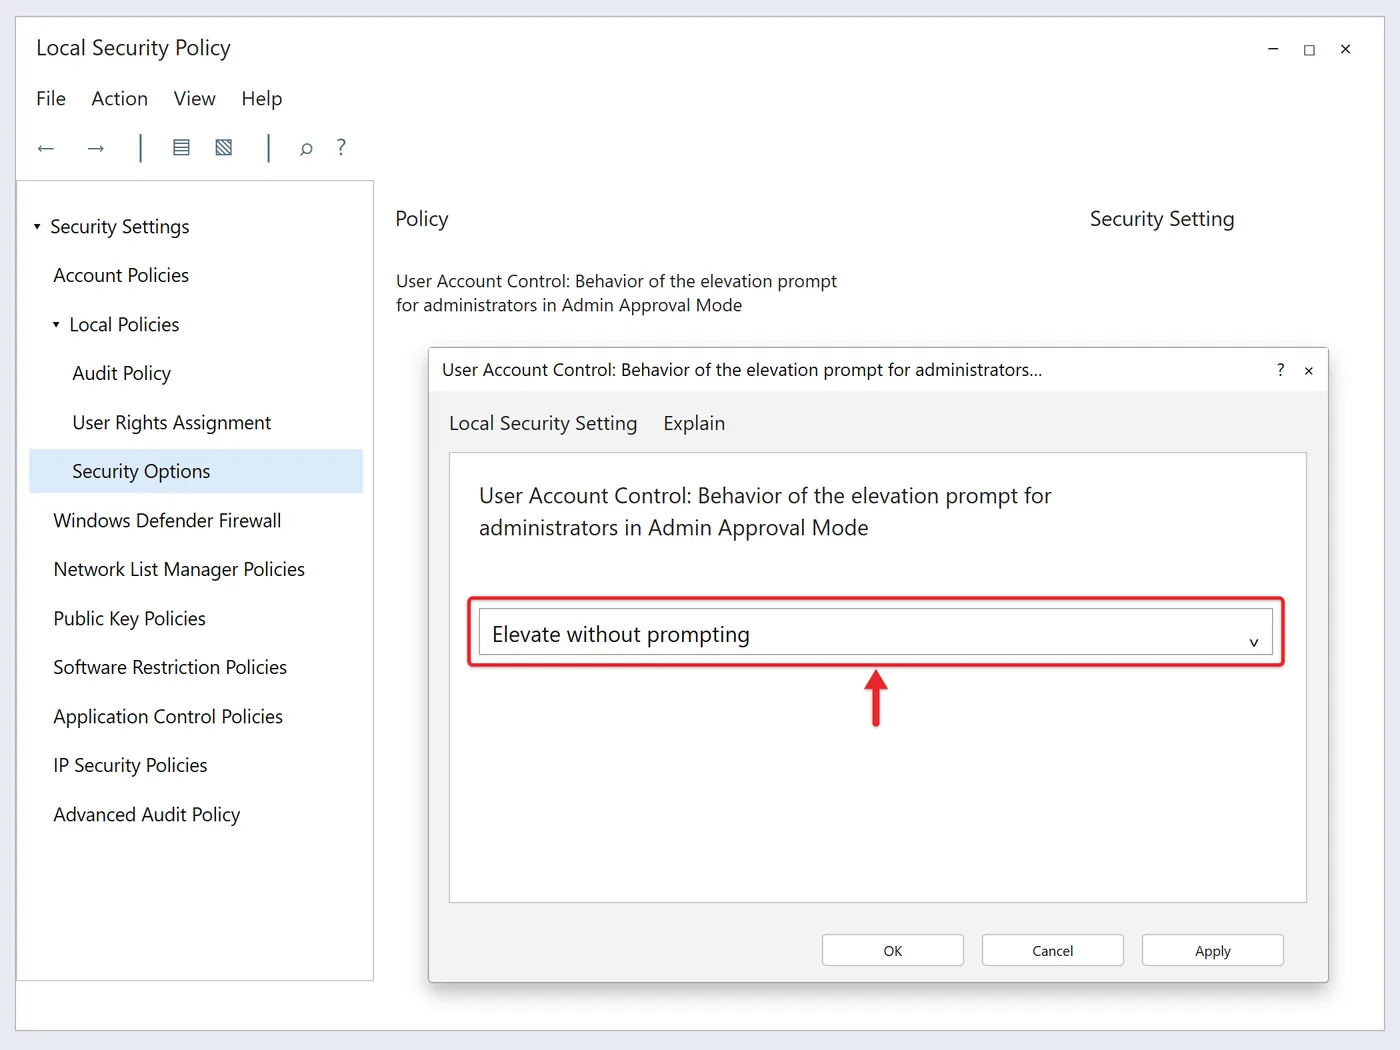Click the Policy column header
1400x1050 pixels.
pyautogui.click(x=422, y=219)
